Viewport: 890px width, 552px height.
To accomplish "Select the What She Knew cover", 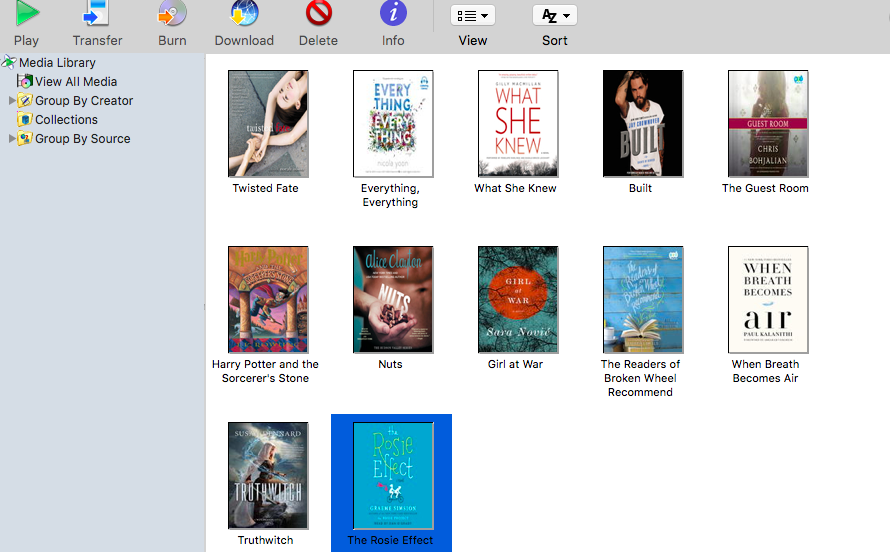I will [x=518, y=124].
